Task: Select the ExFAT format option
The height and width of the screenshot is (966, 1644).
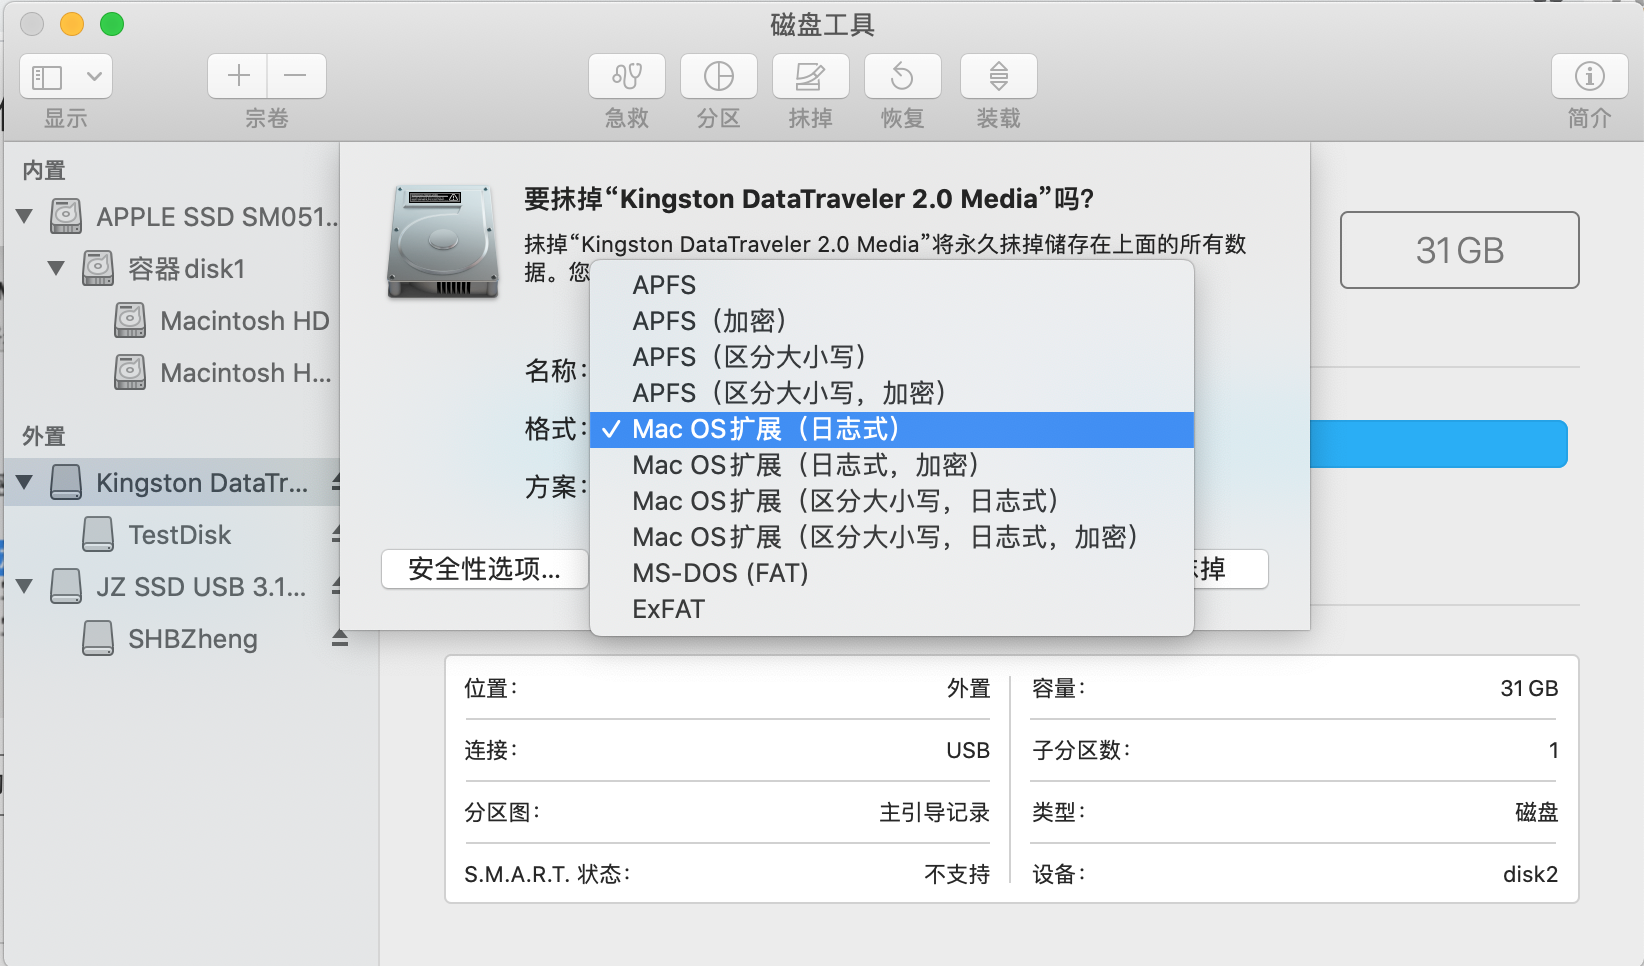Action: tap(668, 609)
